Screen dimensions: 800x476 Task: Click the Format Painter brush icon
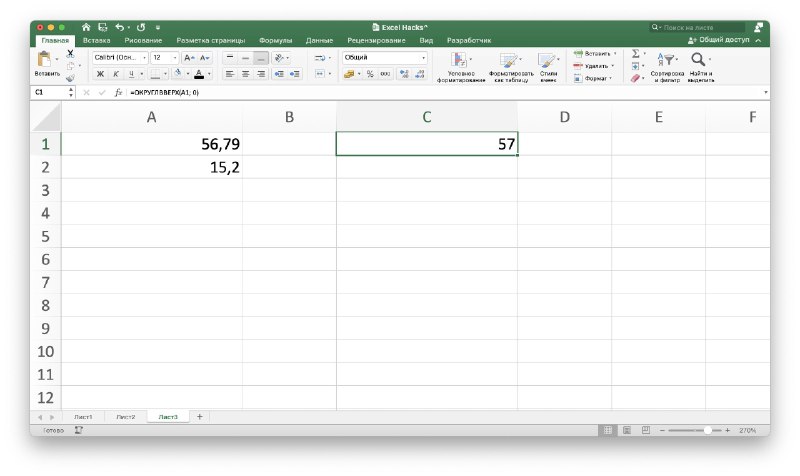(70, 78)
